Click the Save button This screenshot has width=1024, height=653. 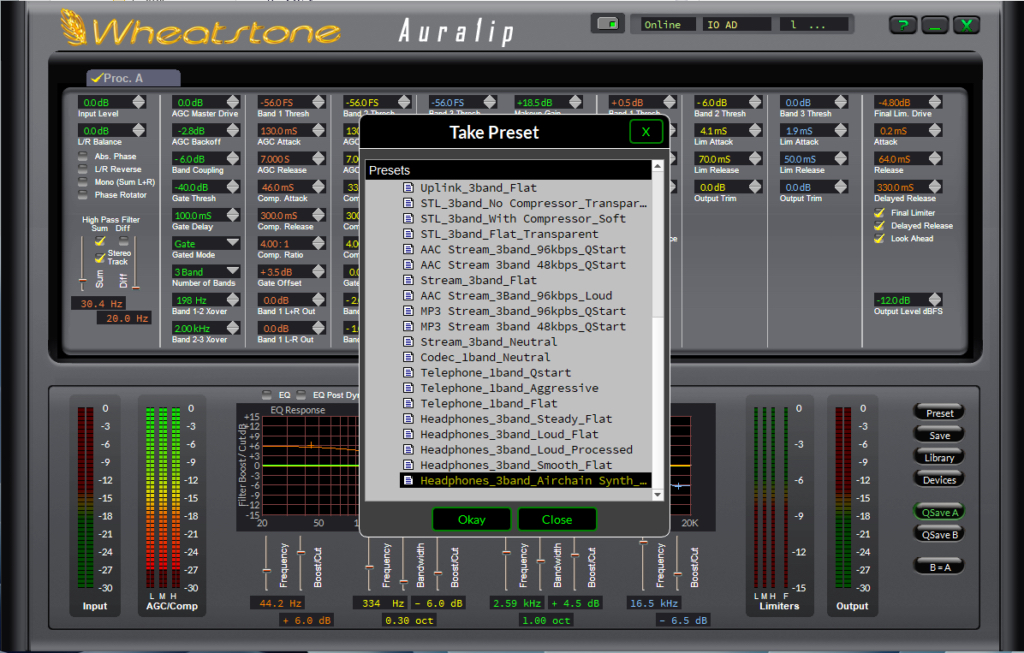tap(939, 436)
